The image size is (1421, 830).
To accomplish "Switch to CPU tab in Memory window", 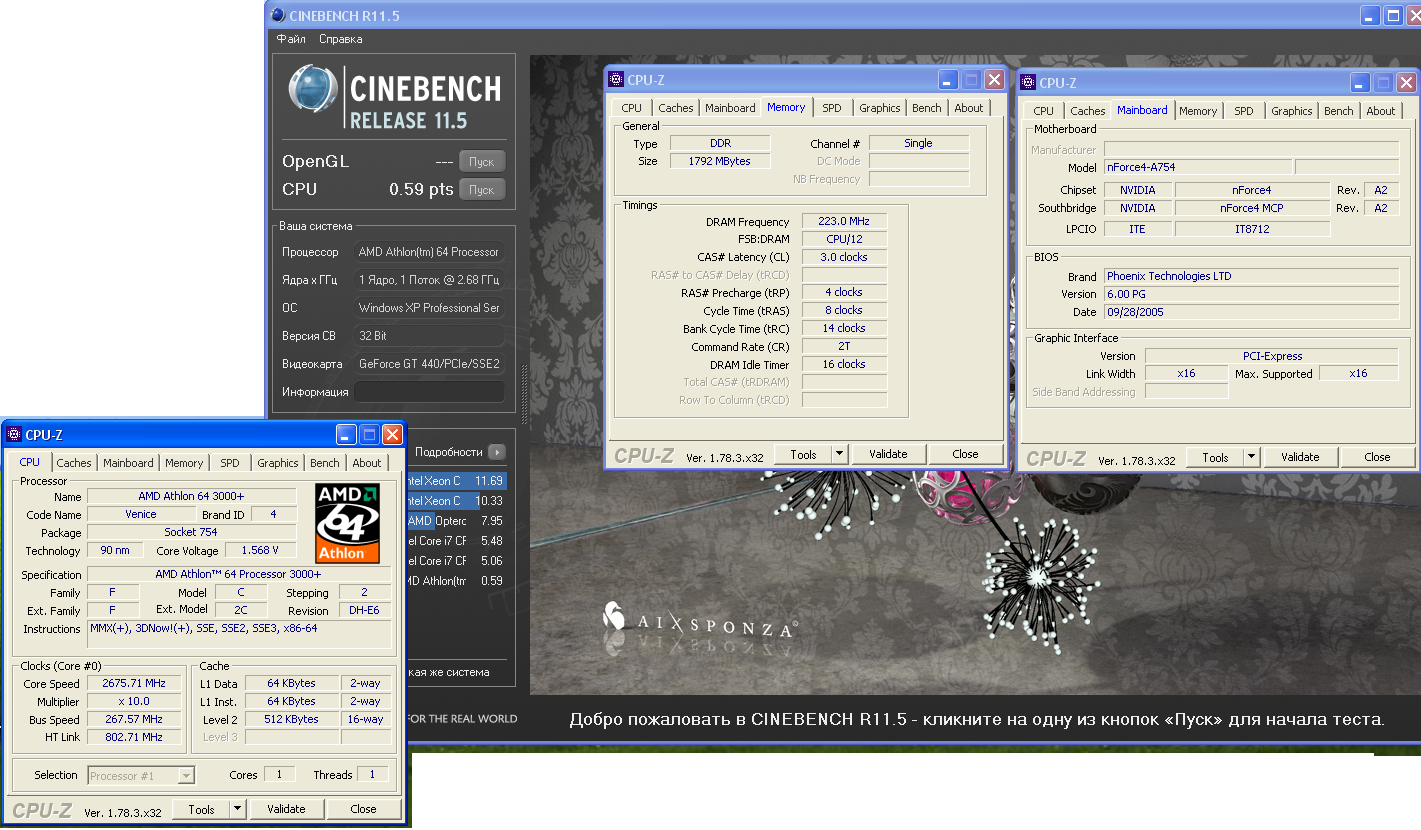I will (x=632, y=108).
